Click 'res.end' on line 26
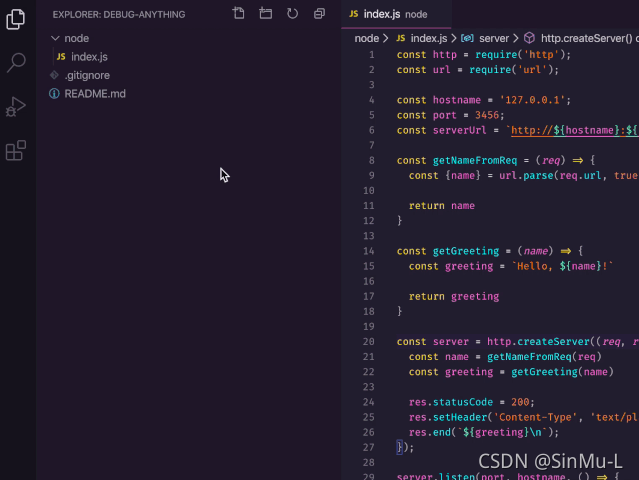 (x=430, y=432)
